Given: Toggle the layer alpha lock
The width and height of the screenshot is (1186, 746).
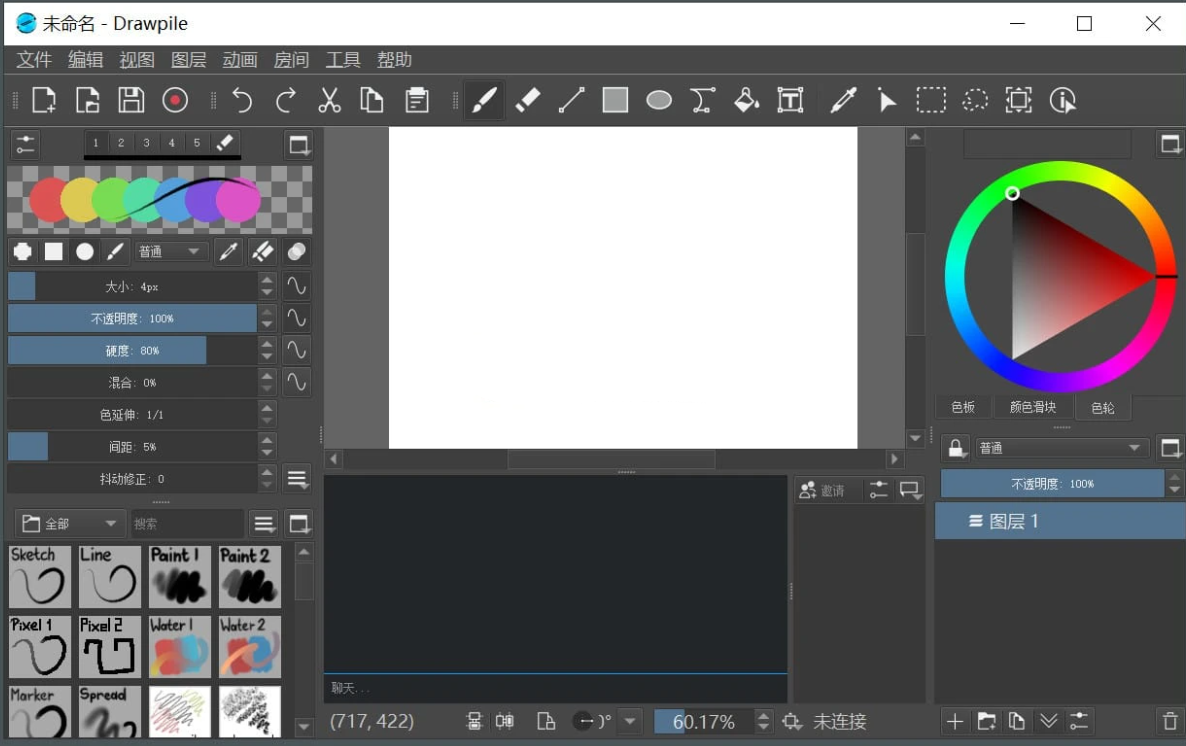Looking at the screenshot, I should point(956,447).
